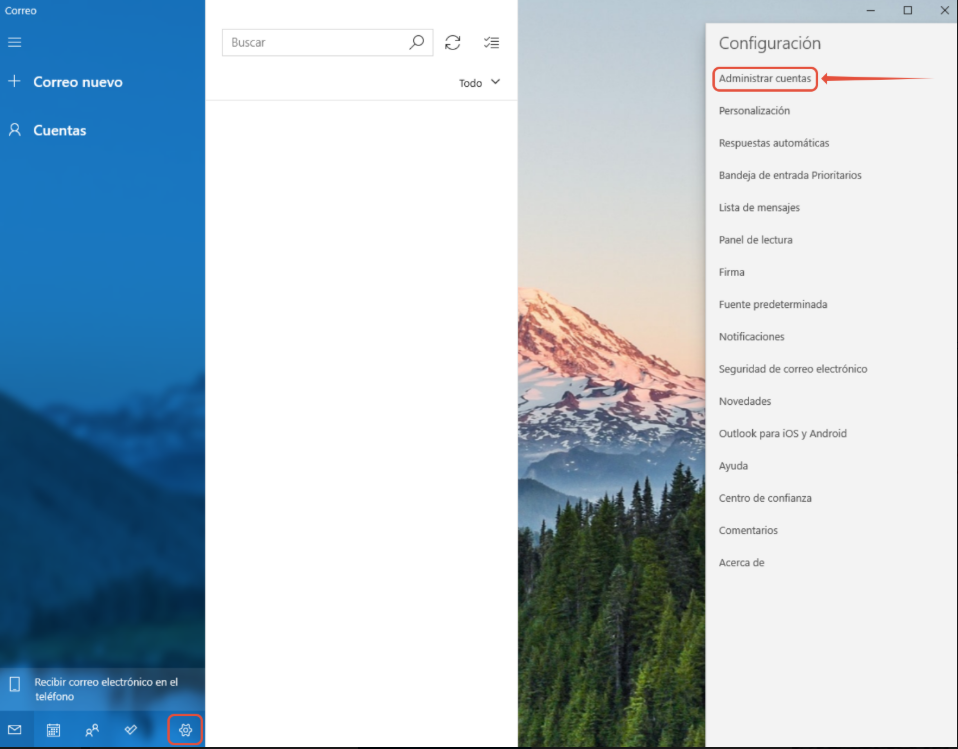The image size is (958, 749).
Task: Enter selection mode with the checklist icon
Action: tap(491, 42)
